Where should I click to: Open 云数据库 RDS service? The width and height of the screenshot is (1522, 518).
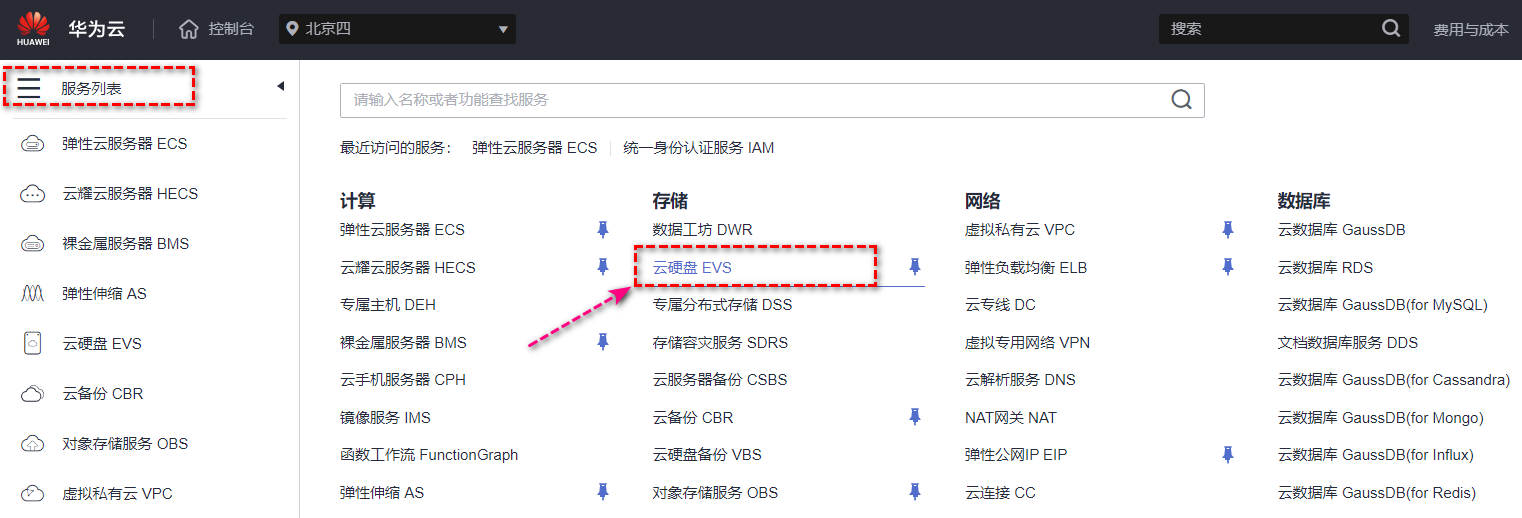[1325, 268]
